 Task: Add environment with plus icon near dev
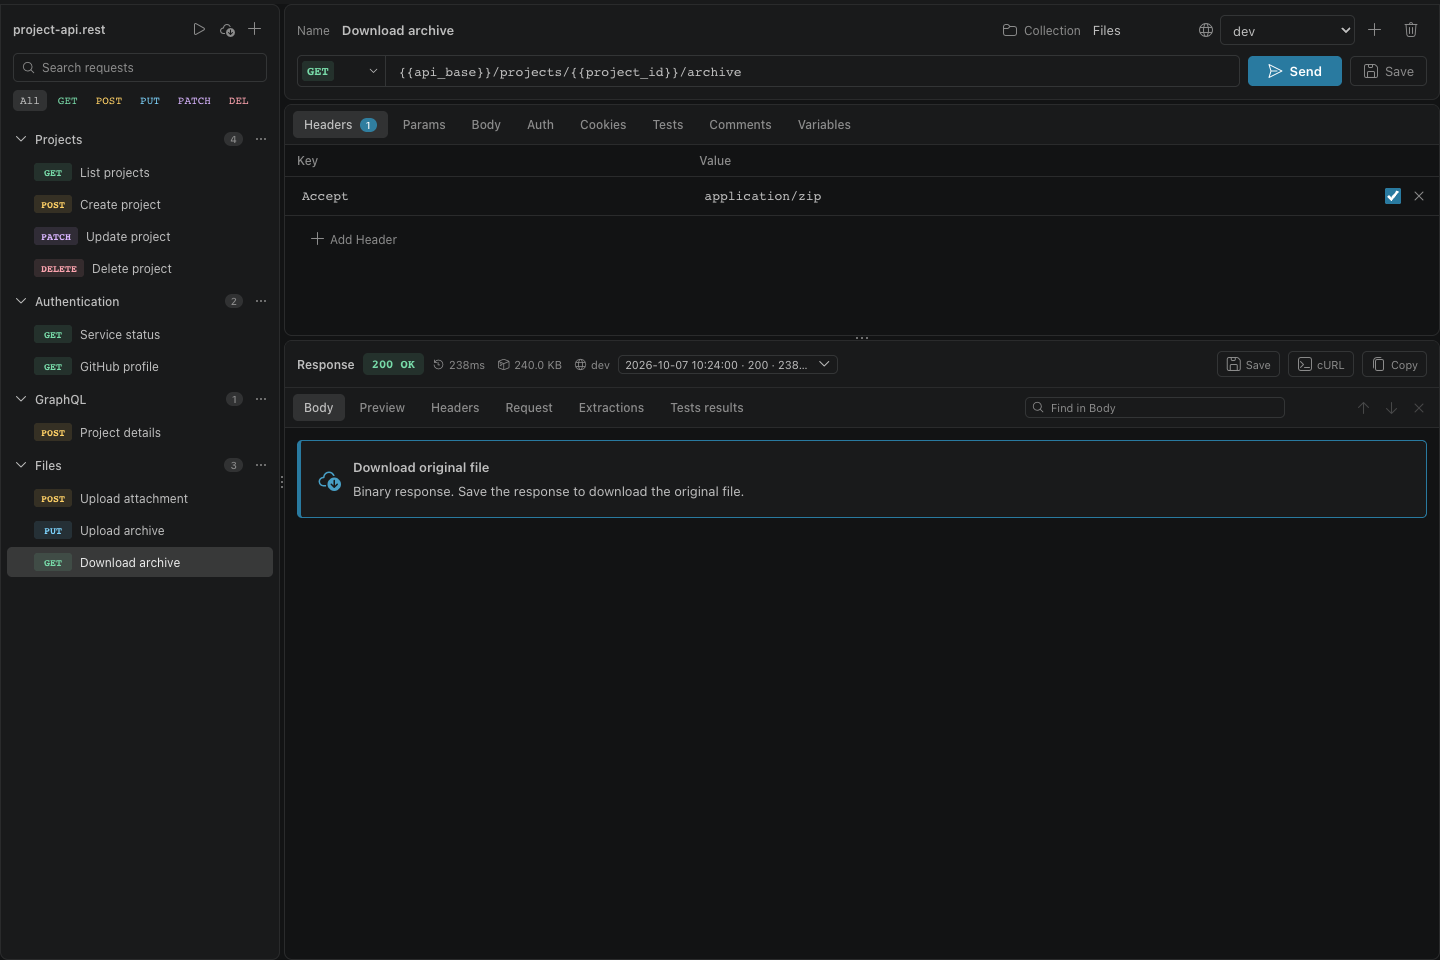coord(1374,30)
